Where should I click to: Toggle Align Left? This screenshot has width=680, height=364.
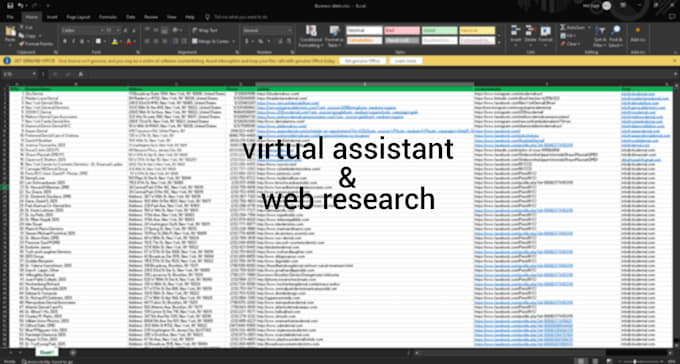147,42
